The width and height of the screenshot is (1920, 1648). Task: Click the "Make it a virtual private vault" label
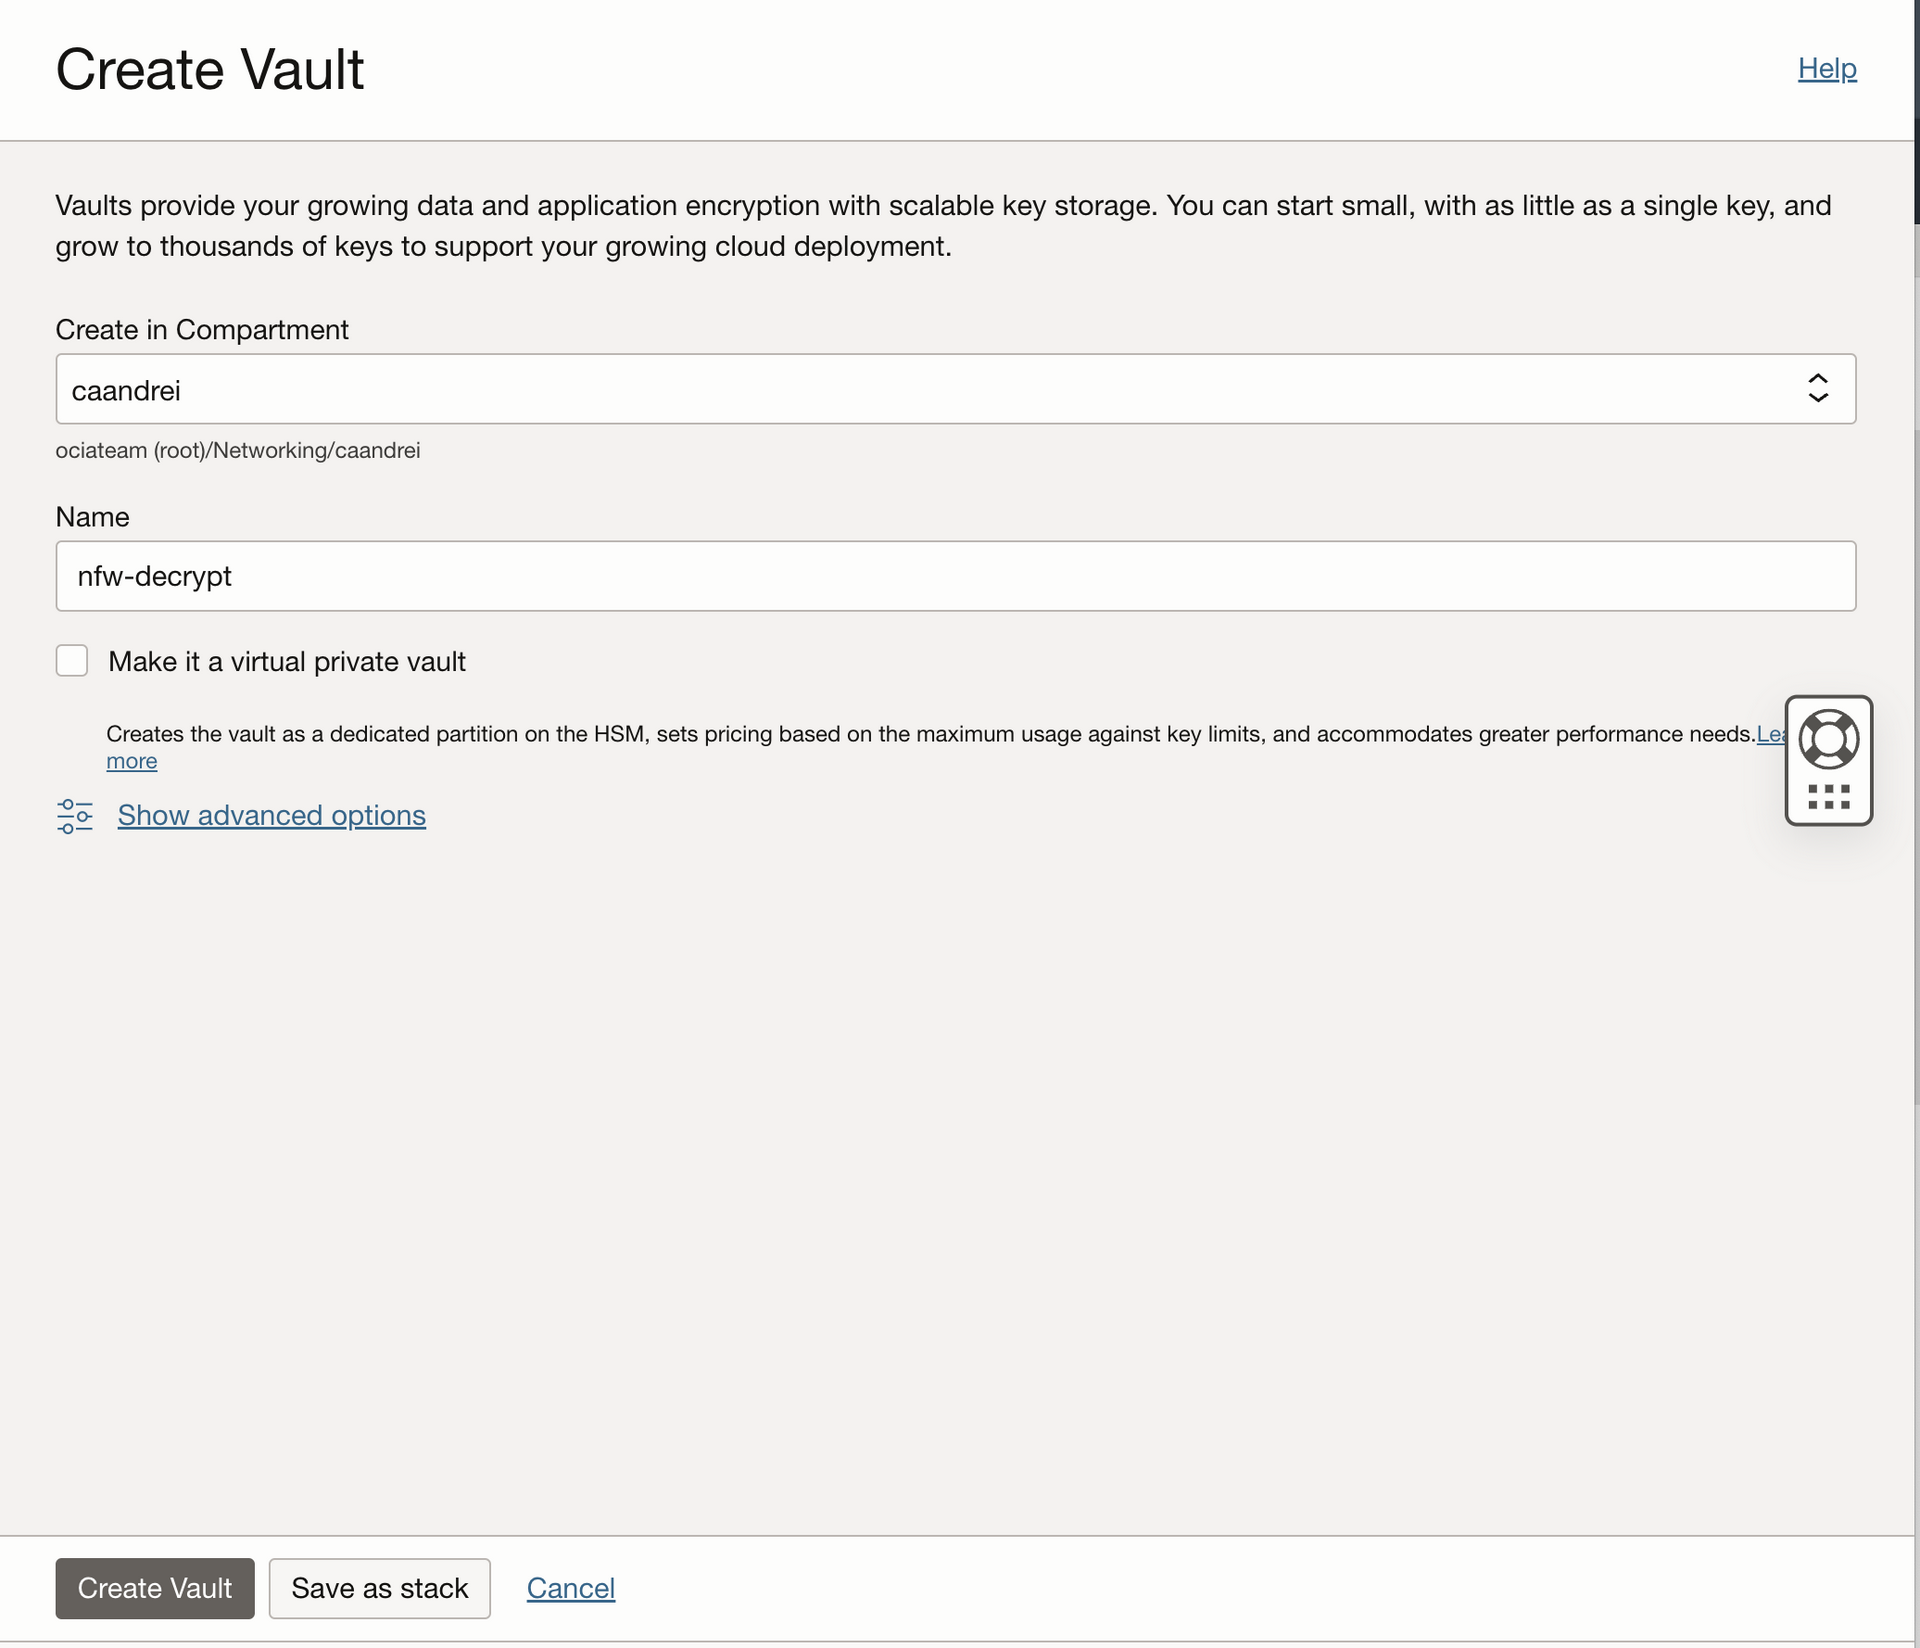pyautogui.click(x=286, y=662)
